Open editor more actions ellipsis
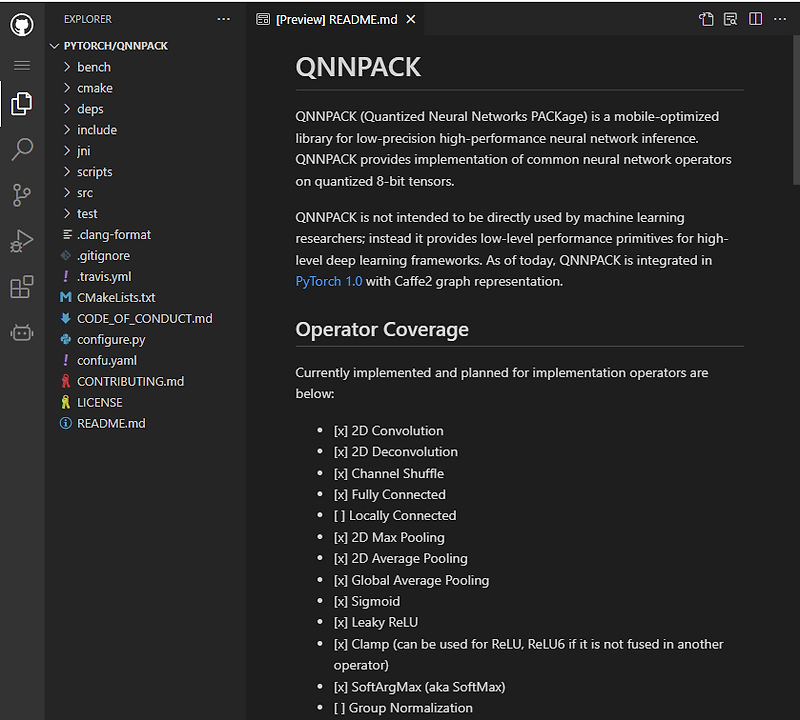The height and width of the screenshot is (720, 800). click(x=780, y=19)
